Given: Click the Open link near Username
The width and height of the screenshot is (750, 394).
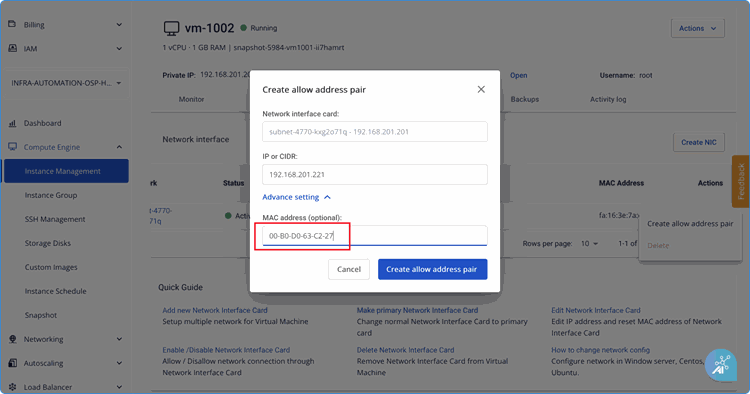Looking at the screenshot, I should [518, 76].
